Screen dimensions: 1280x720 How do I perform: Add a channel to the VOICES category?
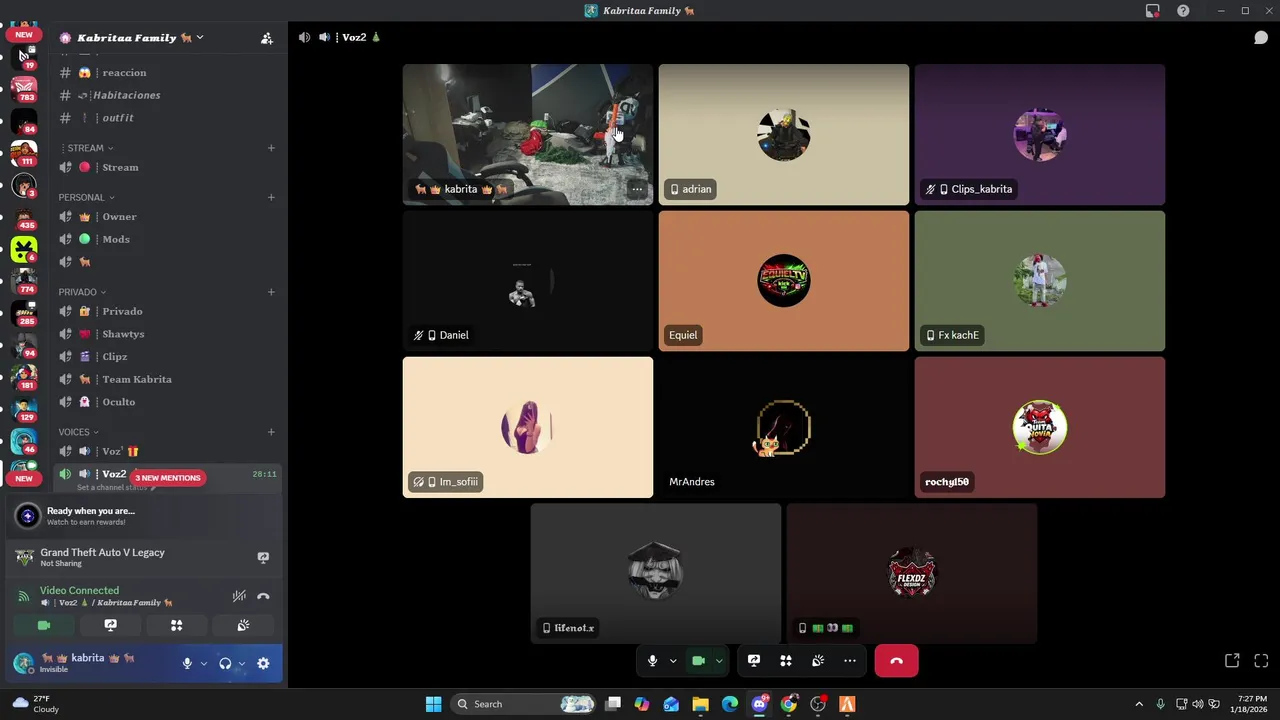pos(271,432)
